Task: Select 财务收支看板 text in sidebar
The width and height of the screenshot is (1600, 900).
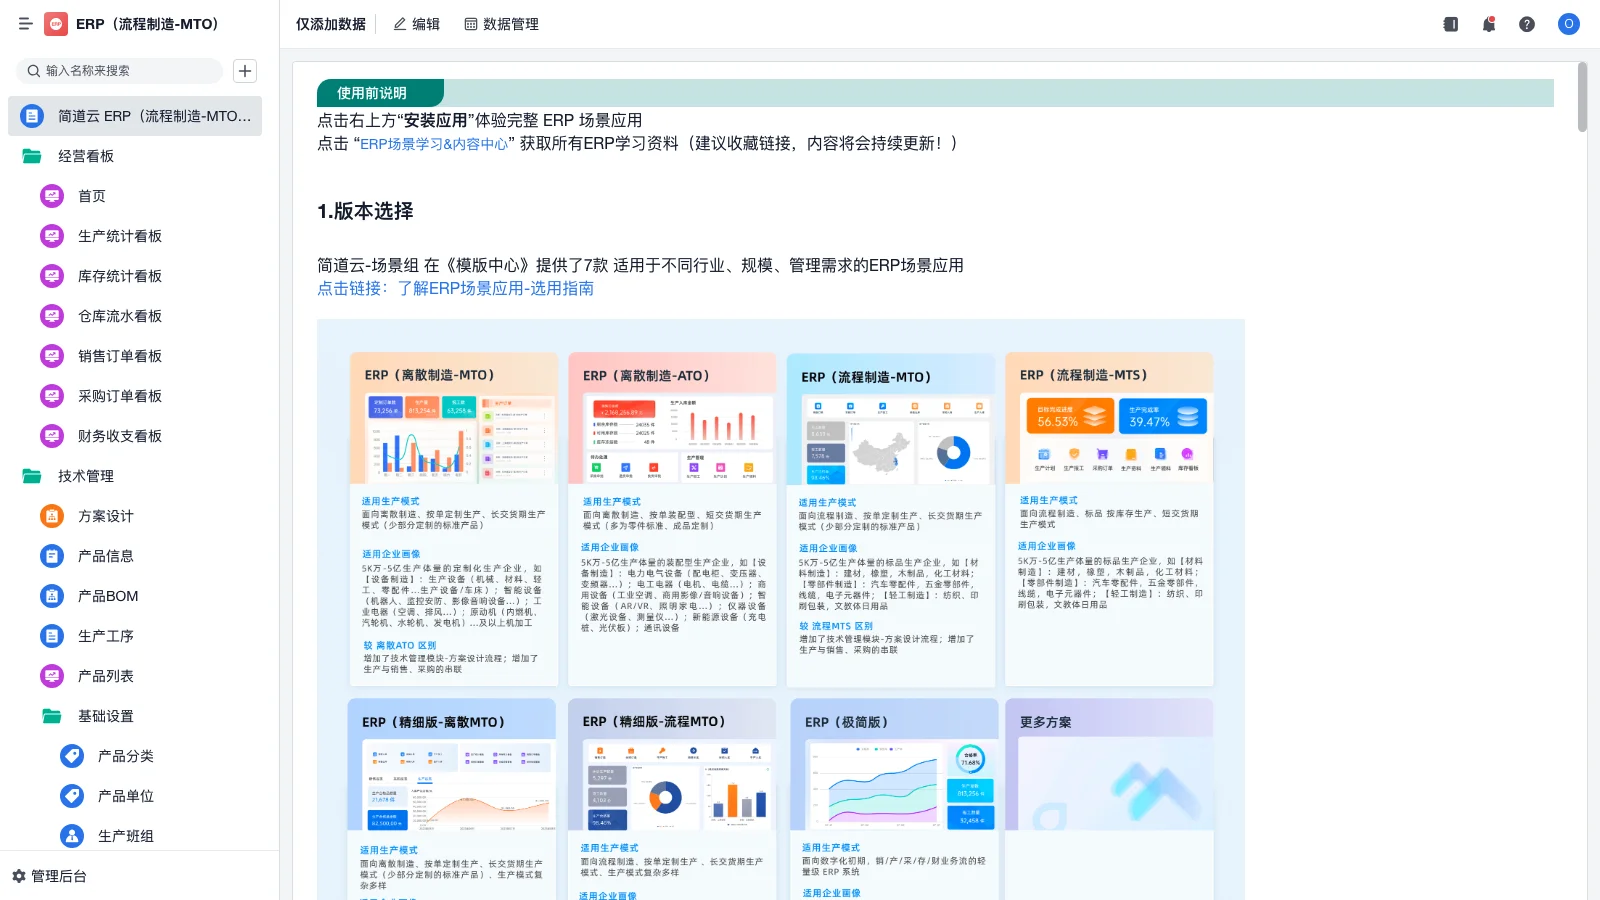Action: click(x=120, y=436)
